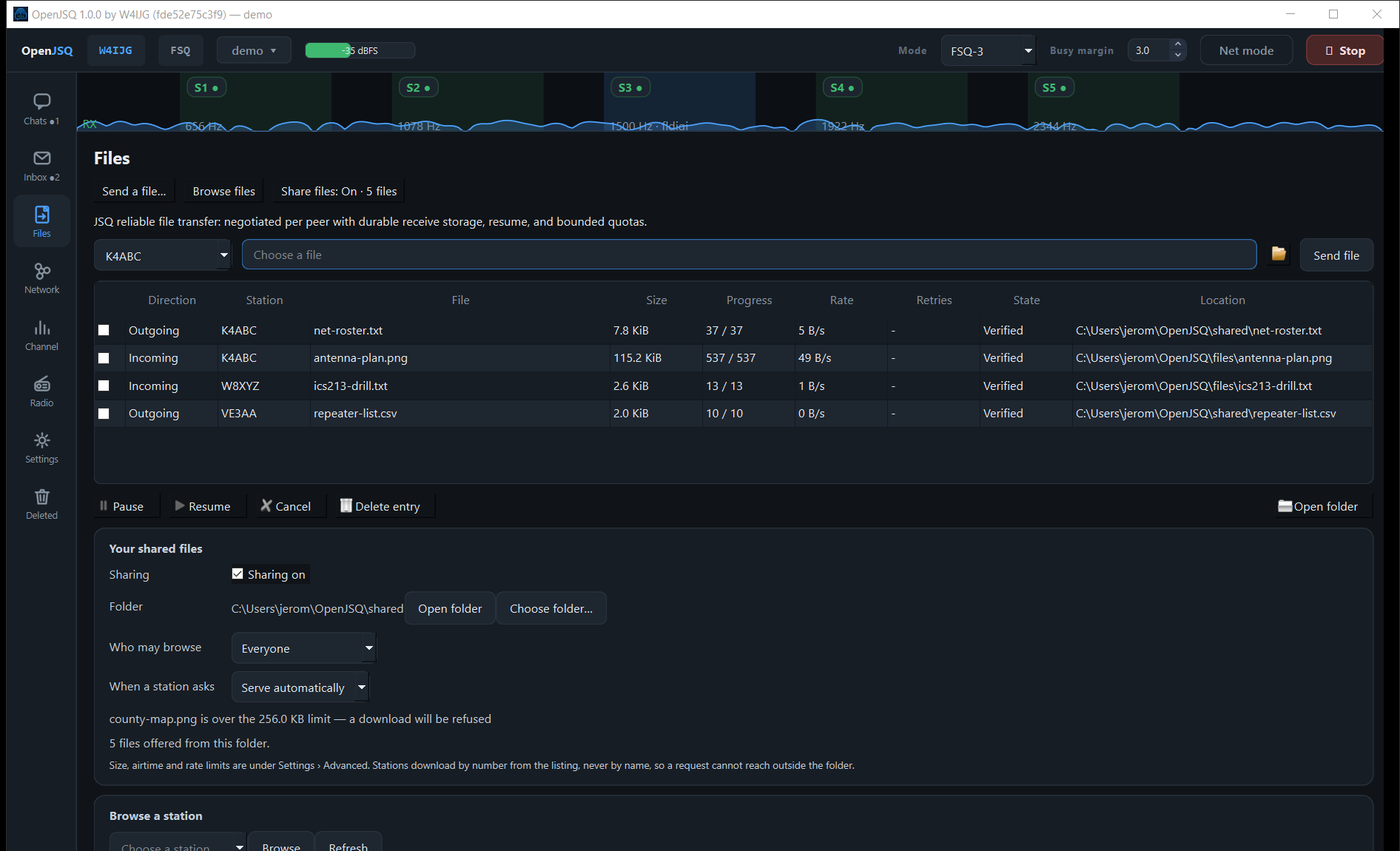Select the S2 channel marker
The width and height of the screenshot is (1400, 851).
coord(418,88)
